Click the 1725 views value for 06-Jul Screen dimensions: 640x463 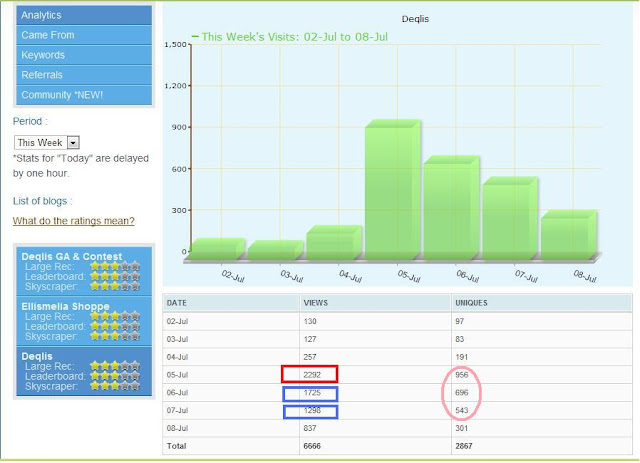pyautogui.click(x=312, y=393)
